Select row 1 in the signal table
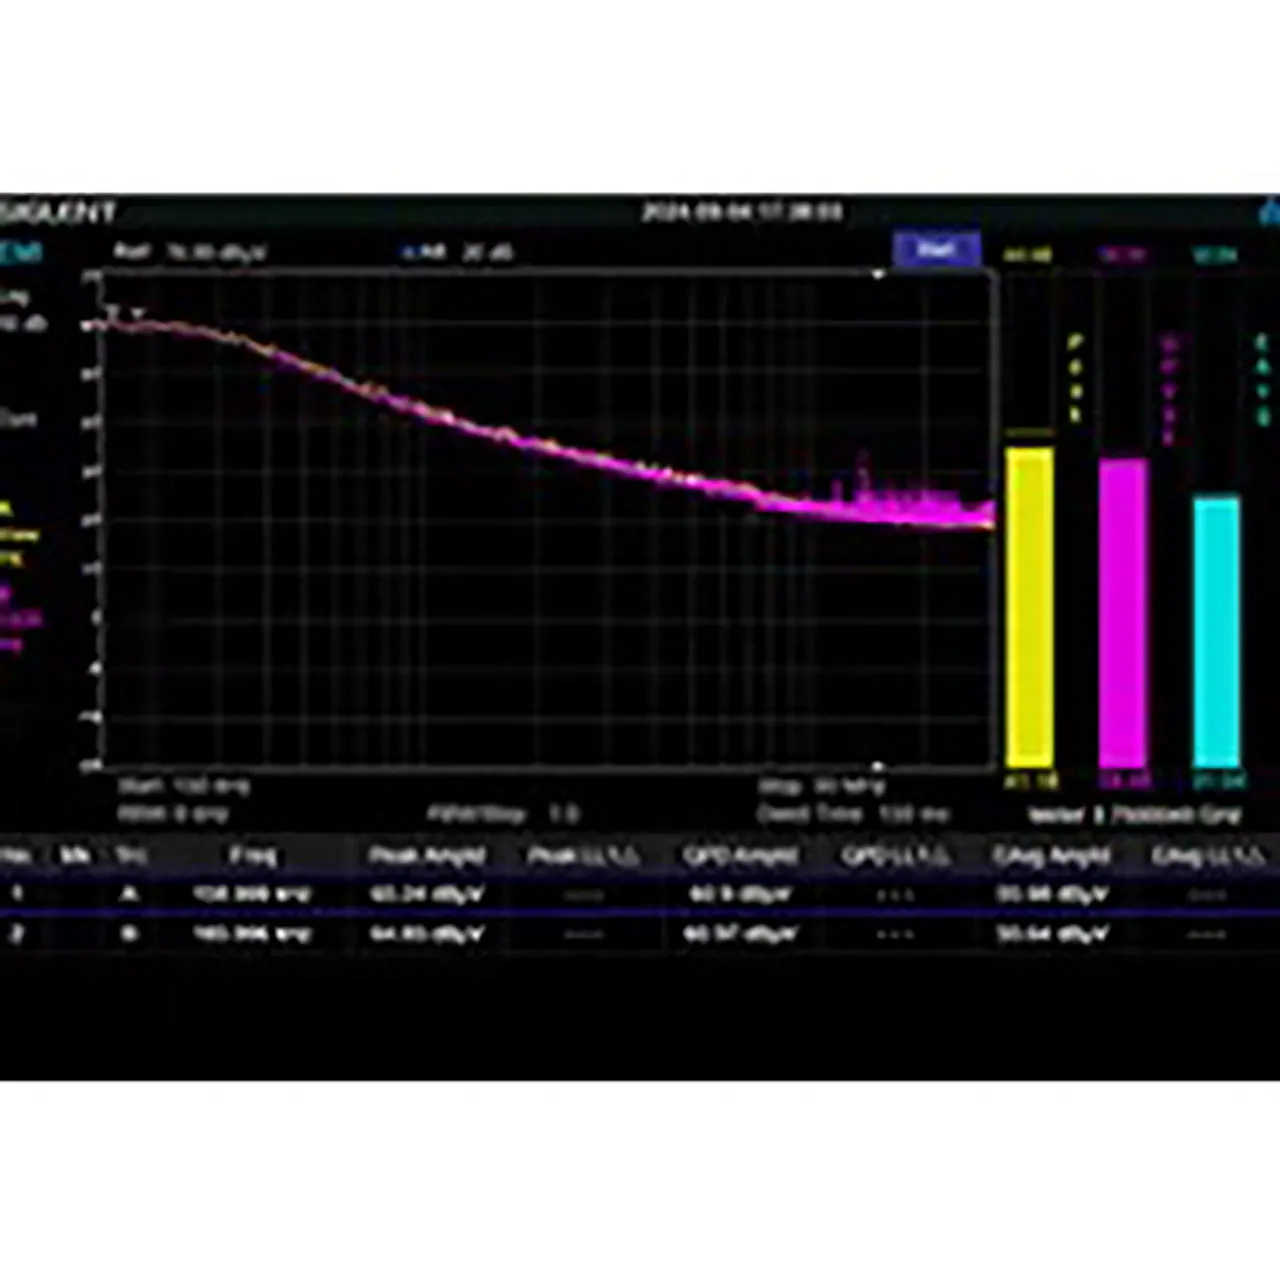1280x1280 pixels. tap(640, 893)
